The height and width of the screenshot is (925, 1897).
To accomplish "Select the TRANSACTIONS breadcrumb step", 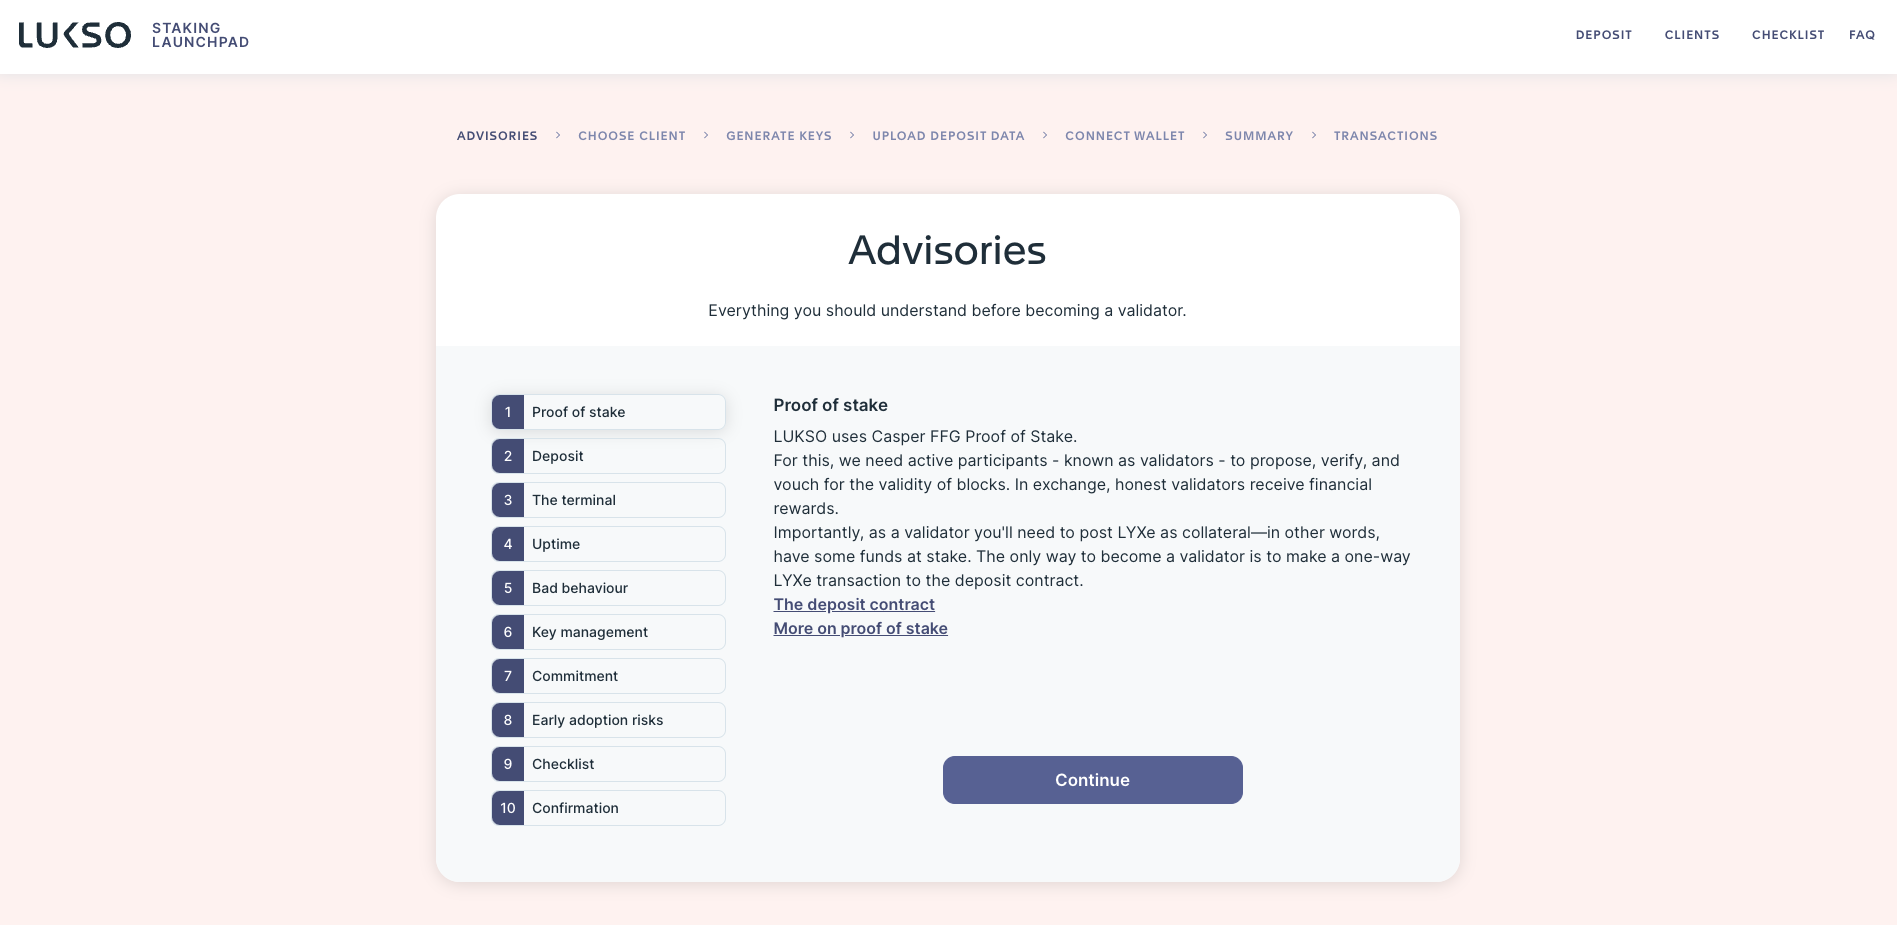I will 1385,136.
